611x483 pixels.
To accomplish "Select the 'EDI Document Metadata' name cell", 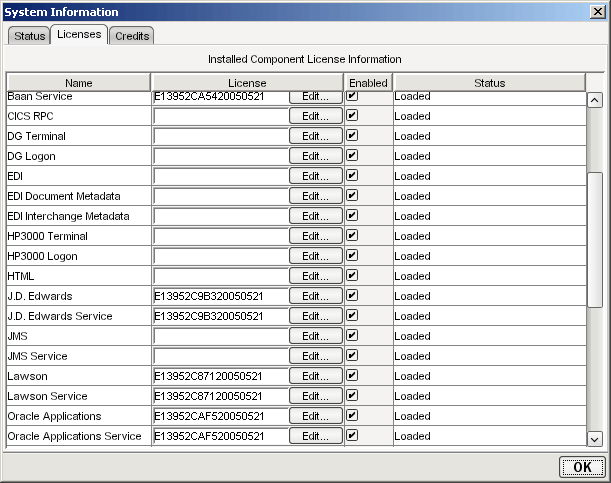I will (79, 196).
